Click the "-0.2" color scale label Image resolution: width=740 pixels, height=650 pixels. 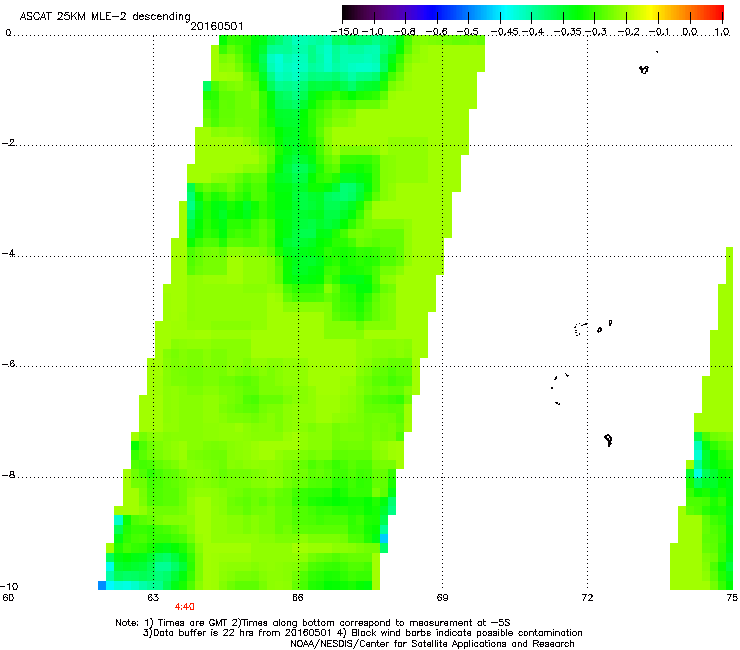point(628,32)
